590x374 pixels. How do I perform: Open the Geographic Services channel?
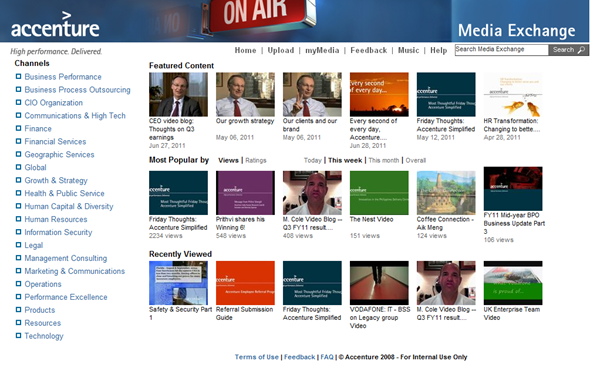pos(59,154)
